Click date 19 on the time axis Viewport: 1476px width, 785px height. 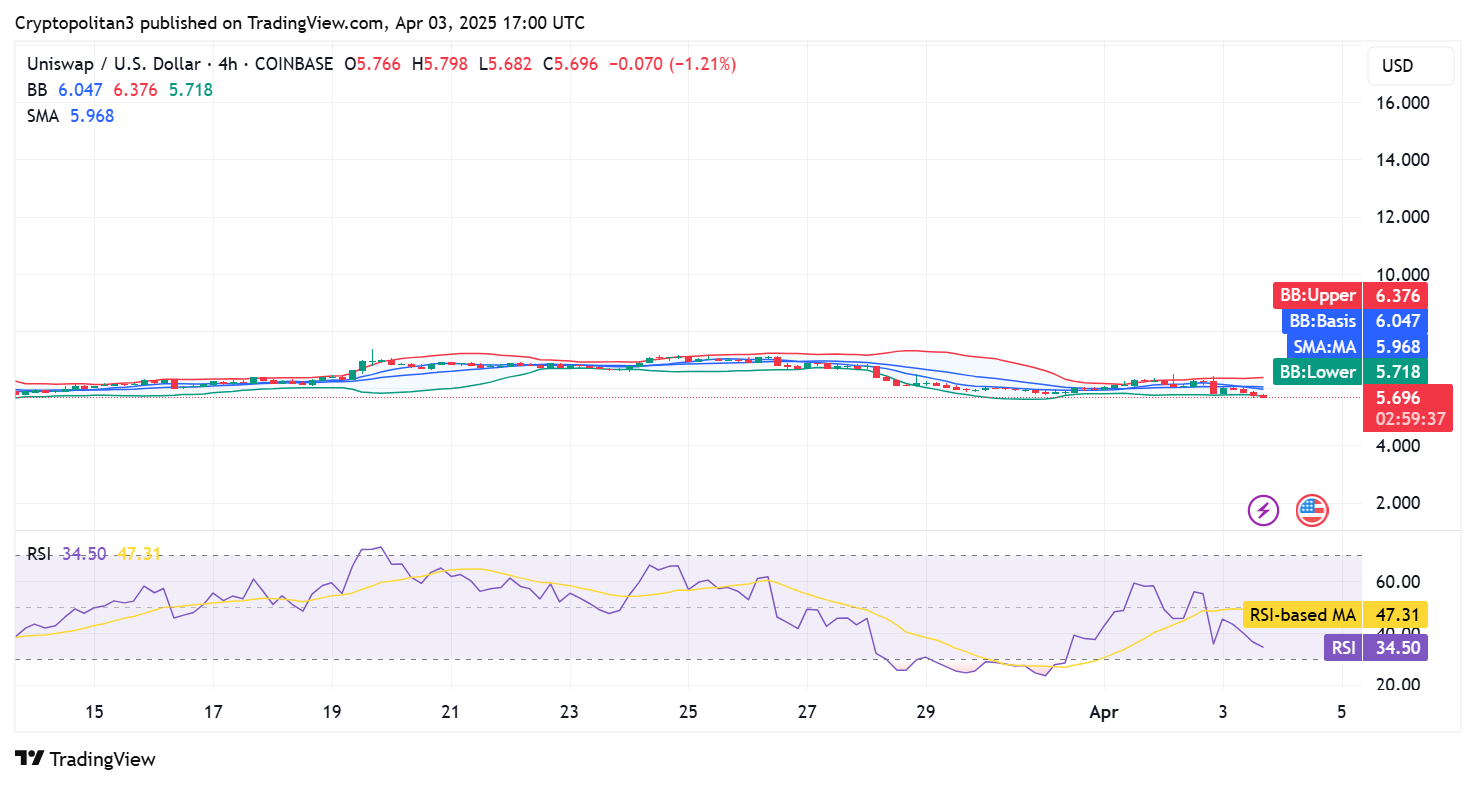pyautogui.click(x=332, y=712)
